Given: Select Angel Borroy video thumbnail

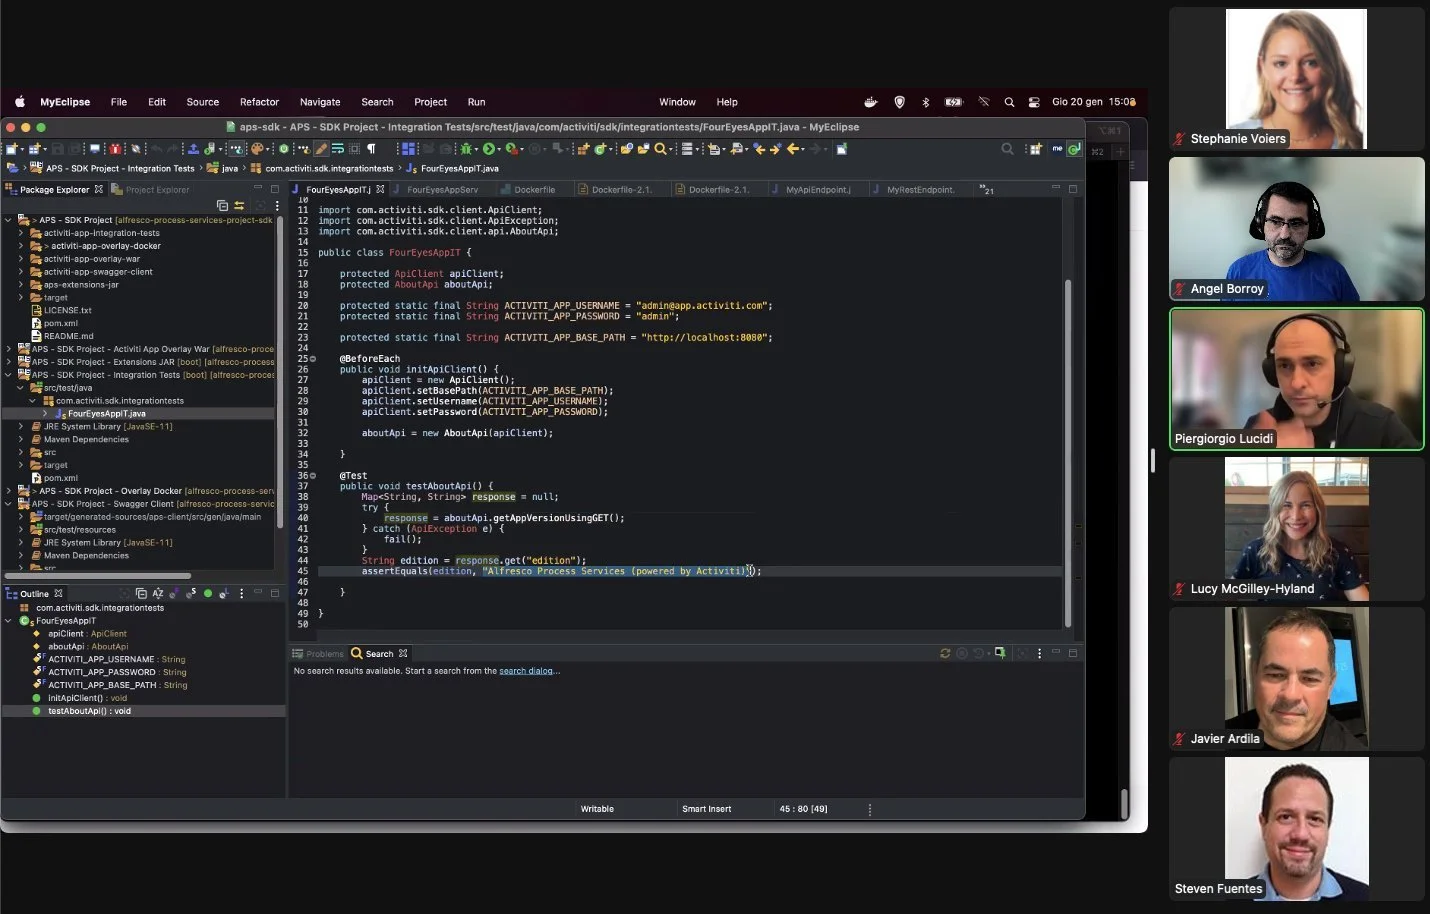Looking at the screenshot, I should pos(1297,229).
